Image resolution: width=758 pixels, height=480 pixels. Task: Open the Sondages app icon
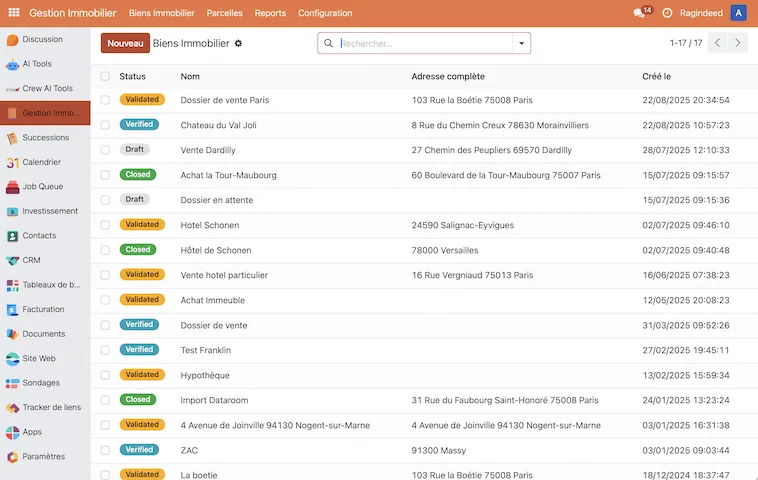click(13, 383)
